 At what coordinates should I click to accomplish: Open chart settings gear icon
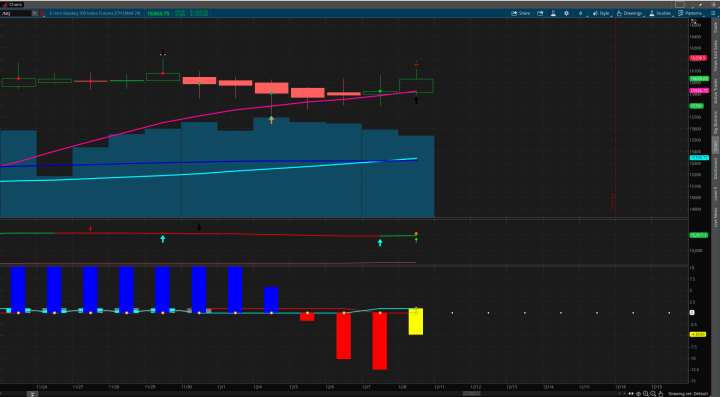tap(566, 13)
